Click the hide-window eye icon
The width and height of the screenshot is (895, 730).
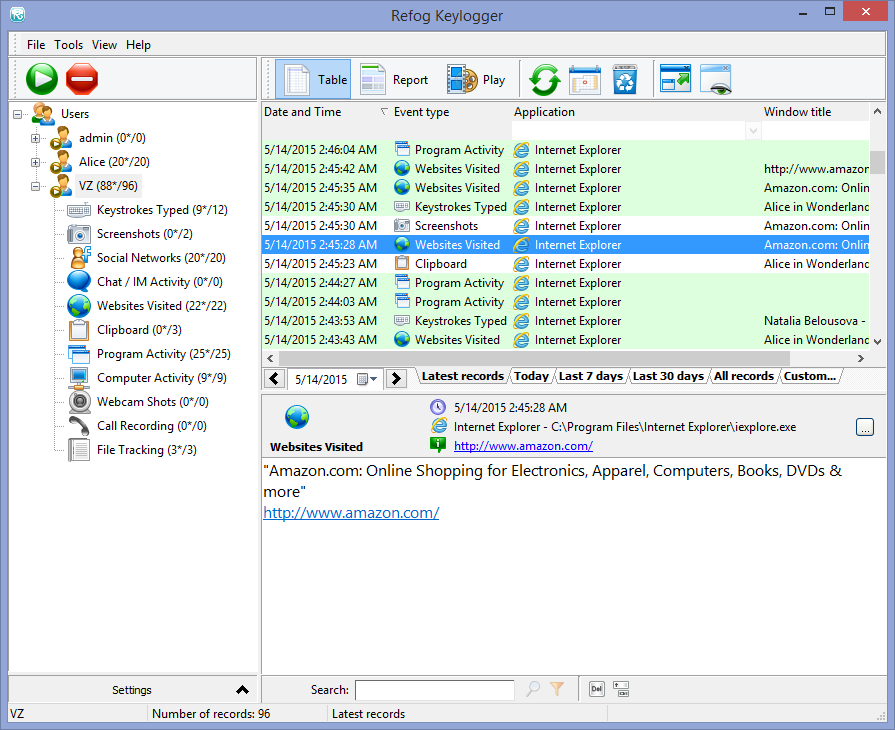[x=716, y=79]
